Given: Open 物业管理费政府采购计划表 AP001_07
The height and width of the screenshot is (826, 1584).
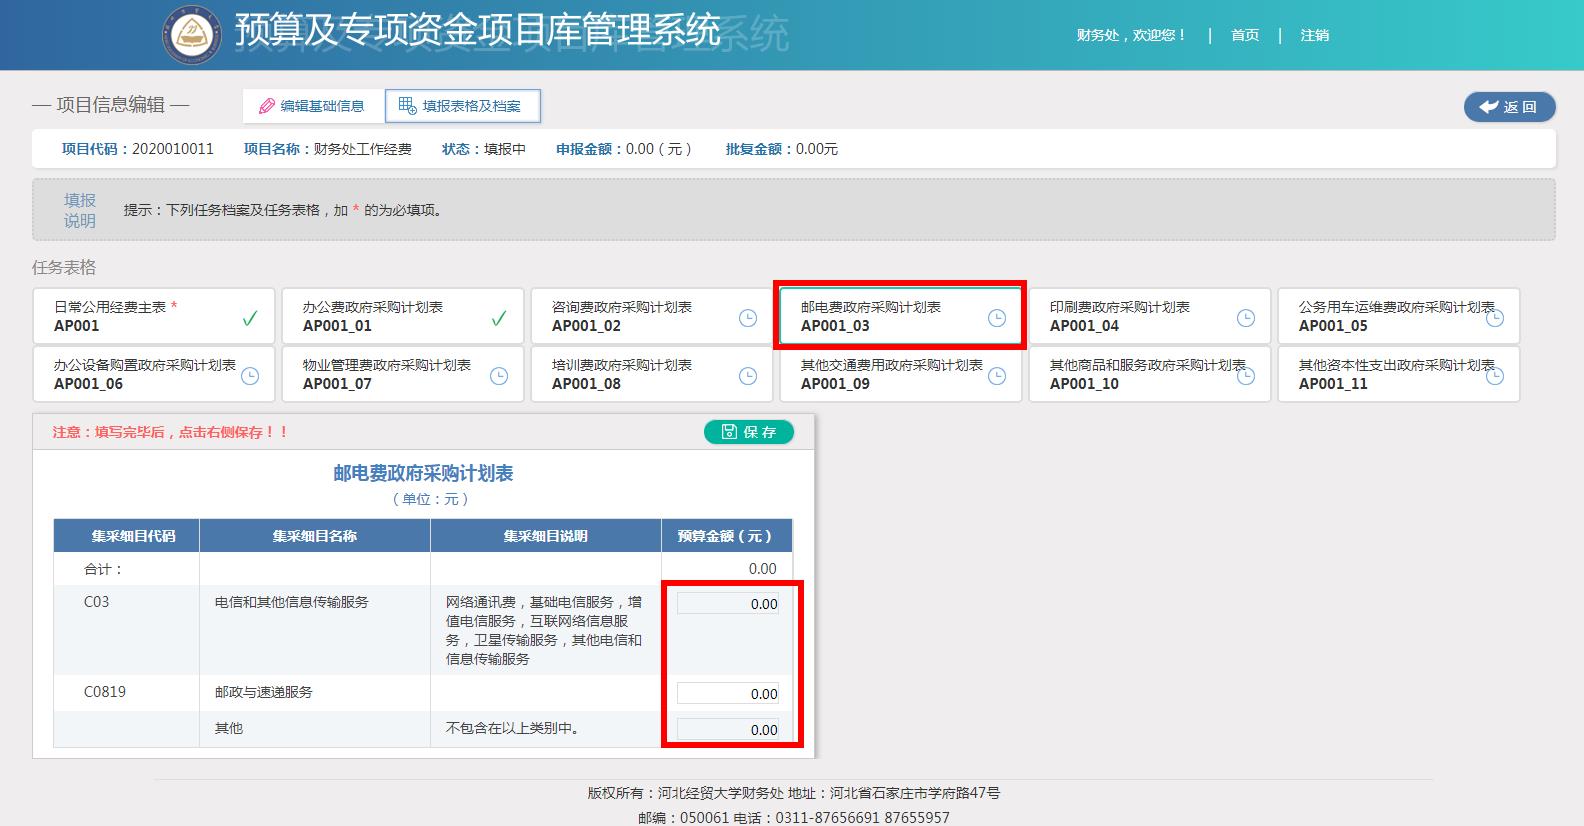Looking at the screenshot, I should coord(402,375).
